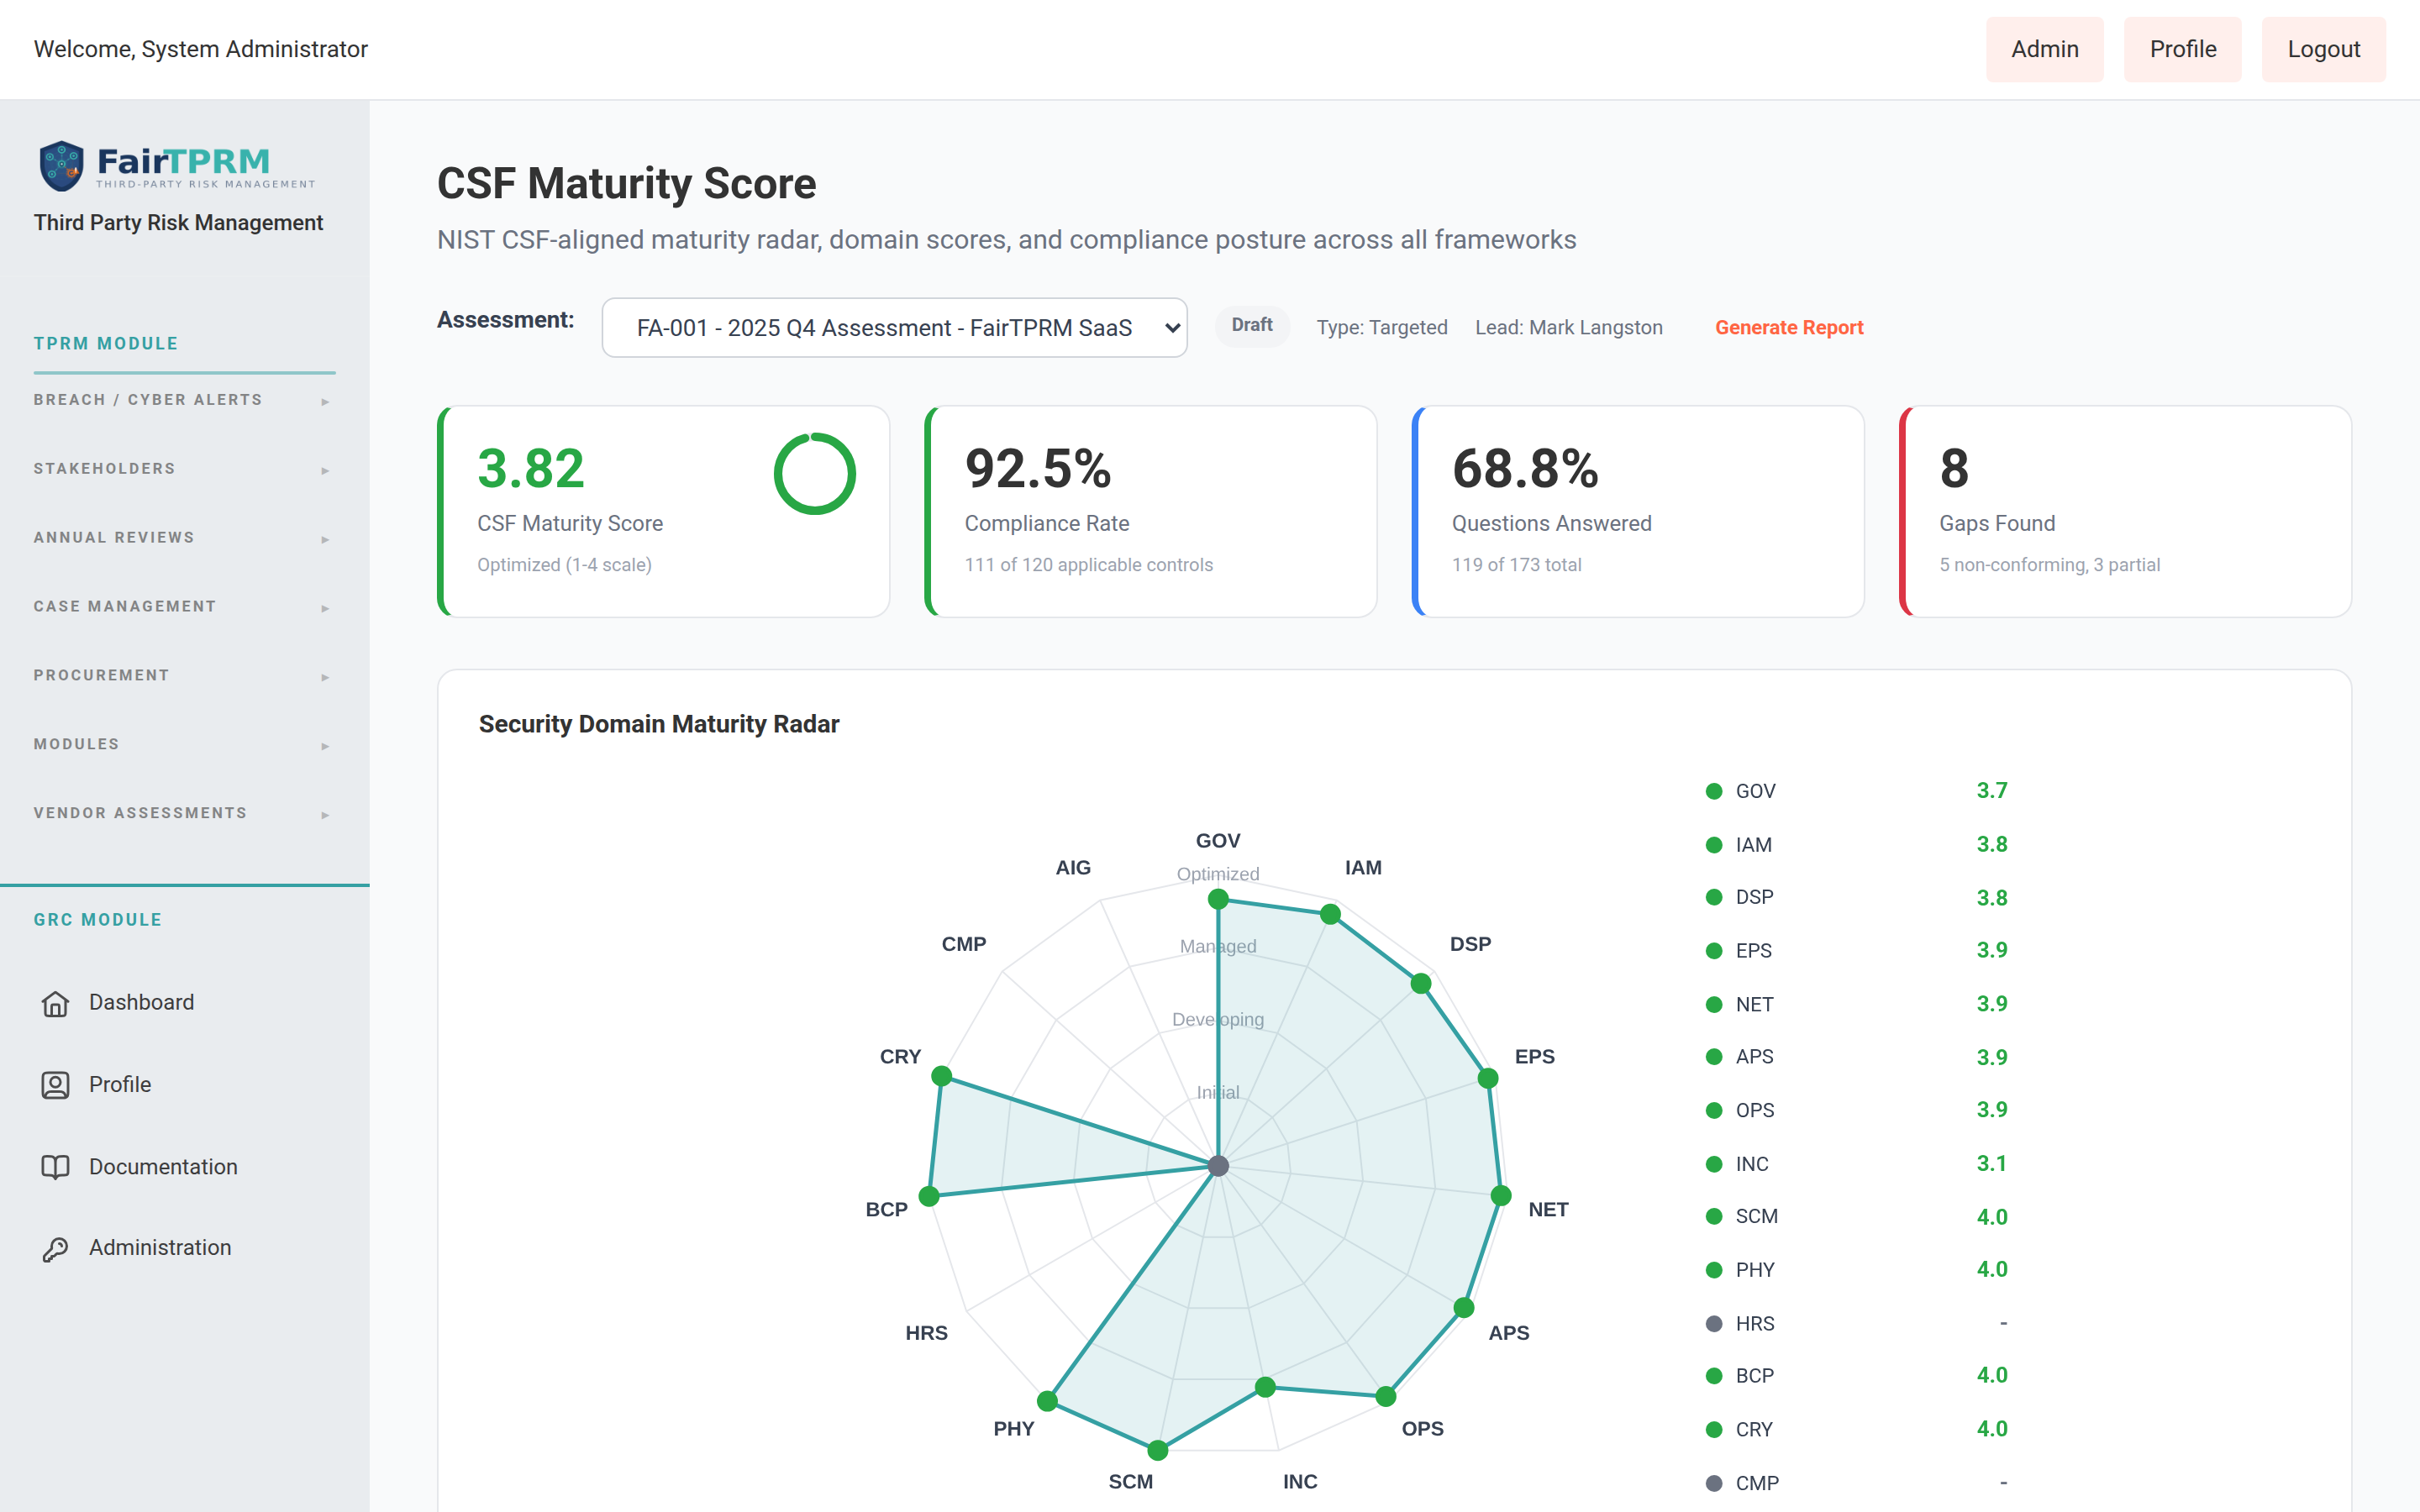Go to Dashboard in GRC module

[141, 1003]
